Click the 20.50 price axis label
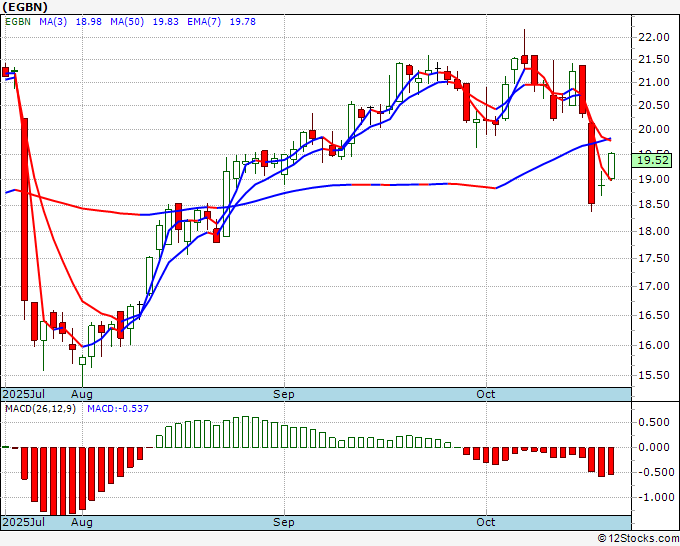The width and height of the screenshot is (680, 546). coord(654,106)
